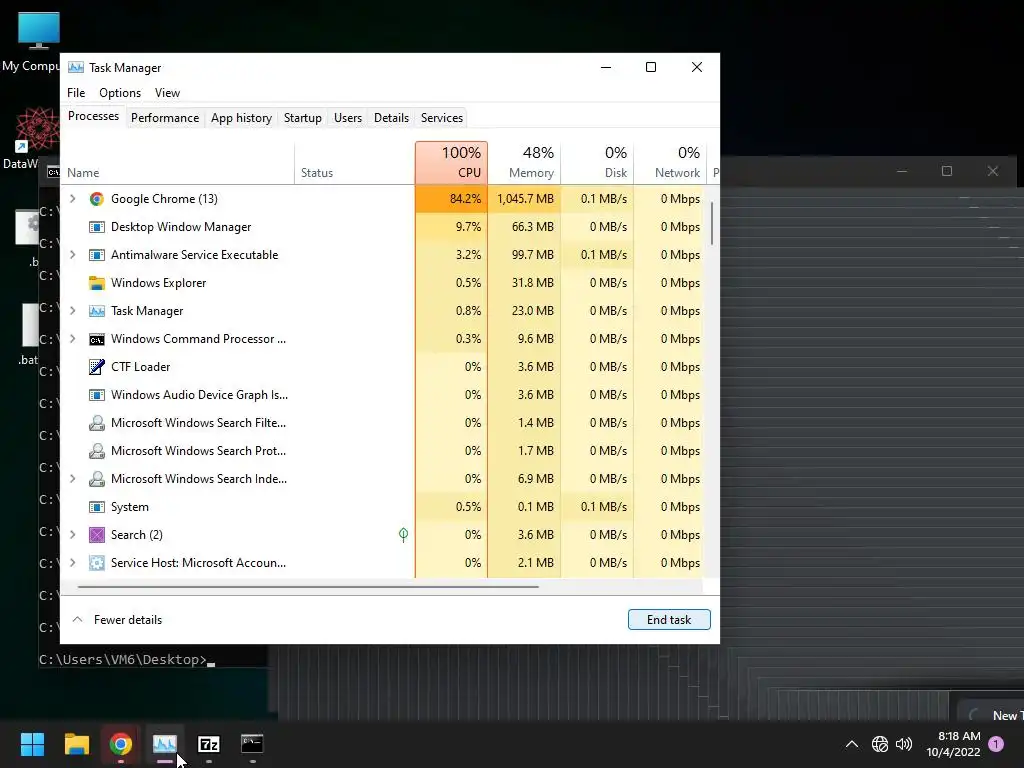Click the Google Chrome process icon
The height and width of the screenshot is (768, 1024).
click(x=97, y=199)
